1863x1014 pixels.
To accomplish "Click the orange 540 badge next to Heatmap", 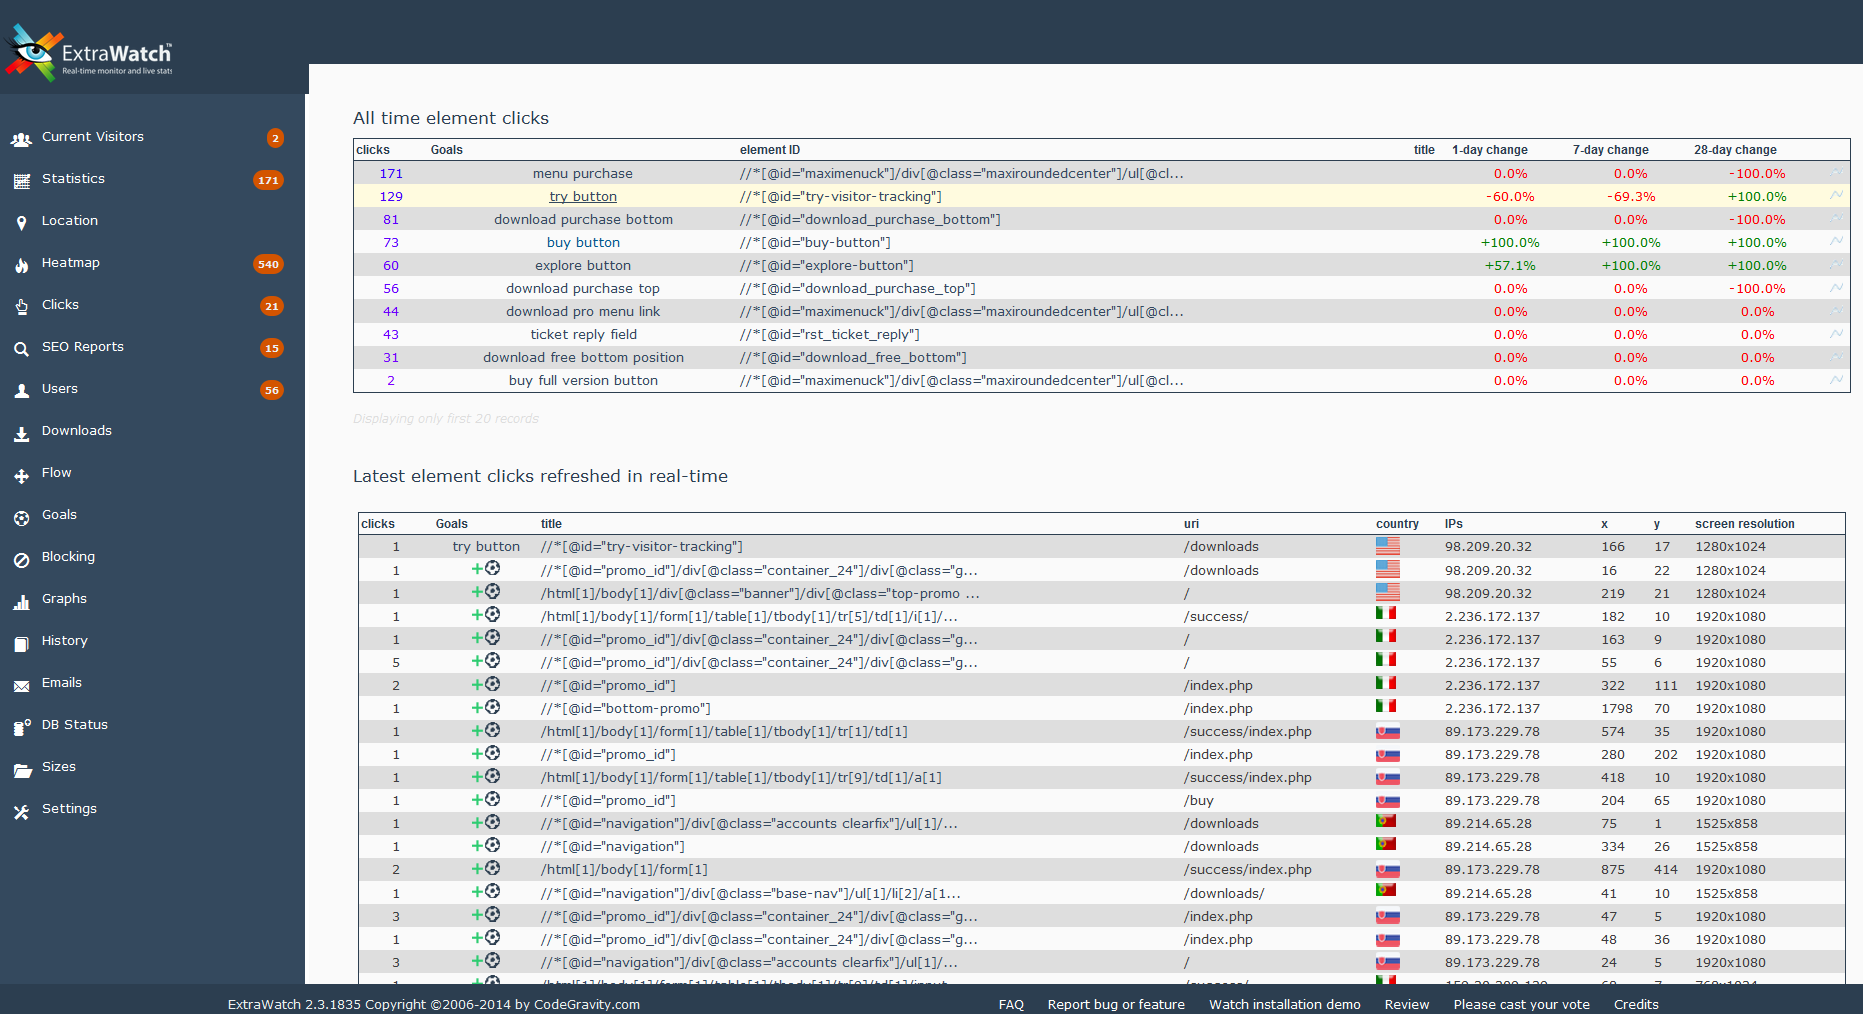I will pos(268,264).
